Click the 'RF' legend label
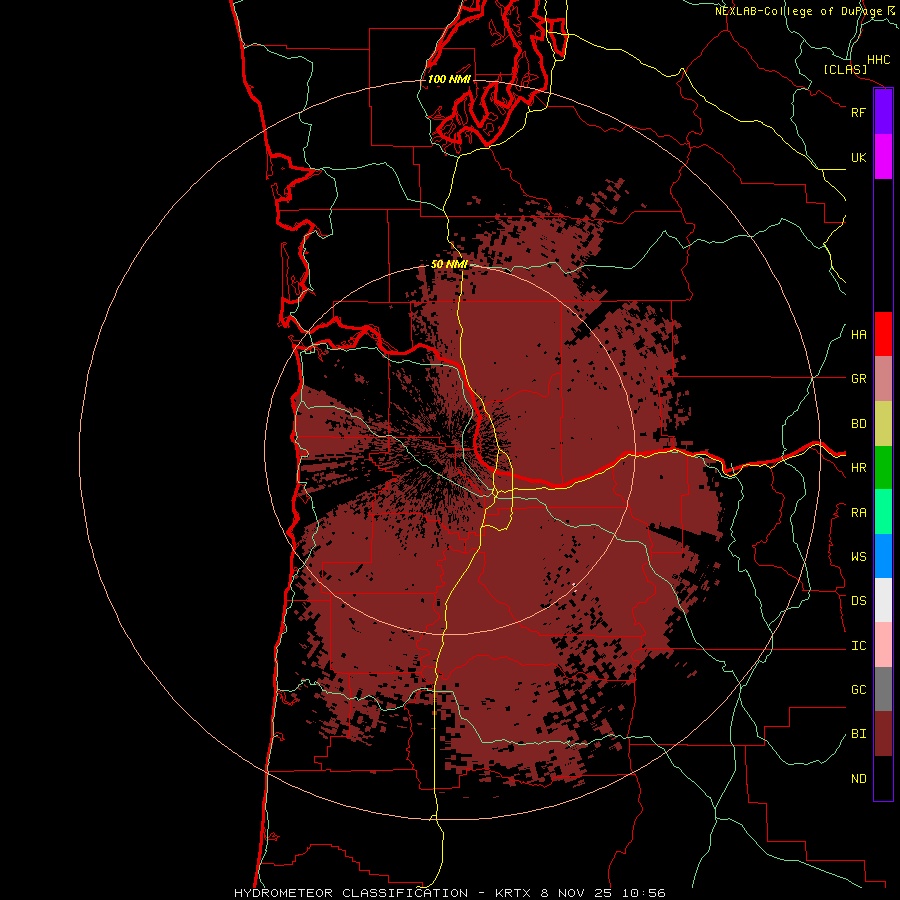900x900 pixels. 858,112
